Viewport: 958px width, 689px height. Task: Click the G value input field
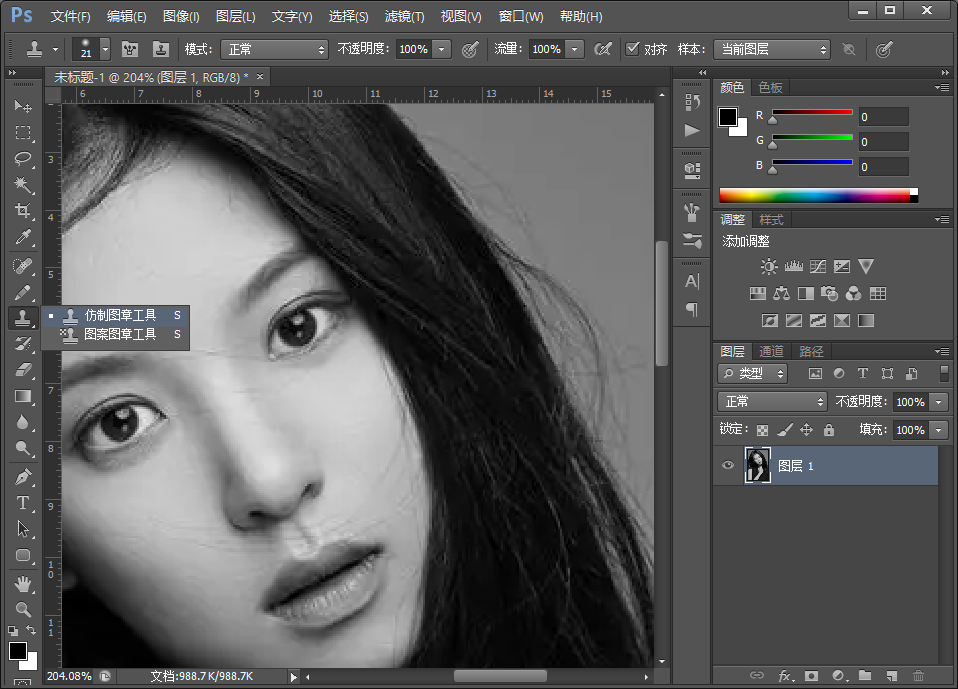coord(883,142)
